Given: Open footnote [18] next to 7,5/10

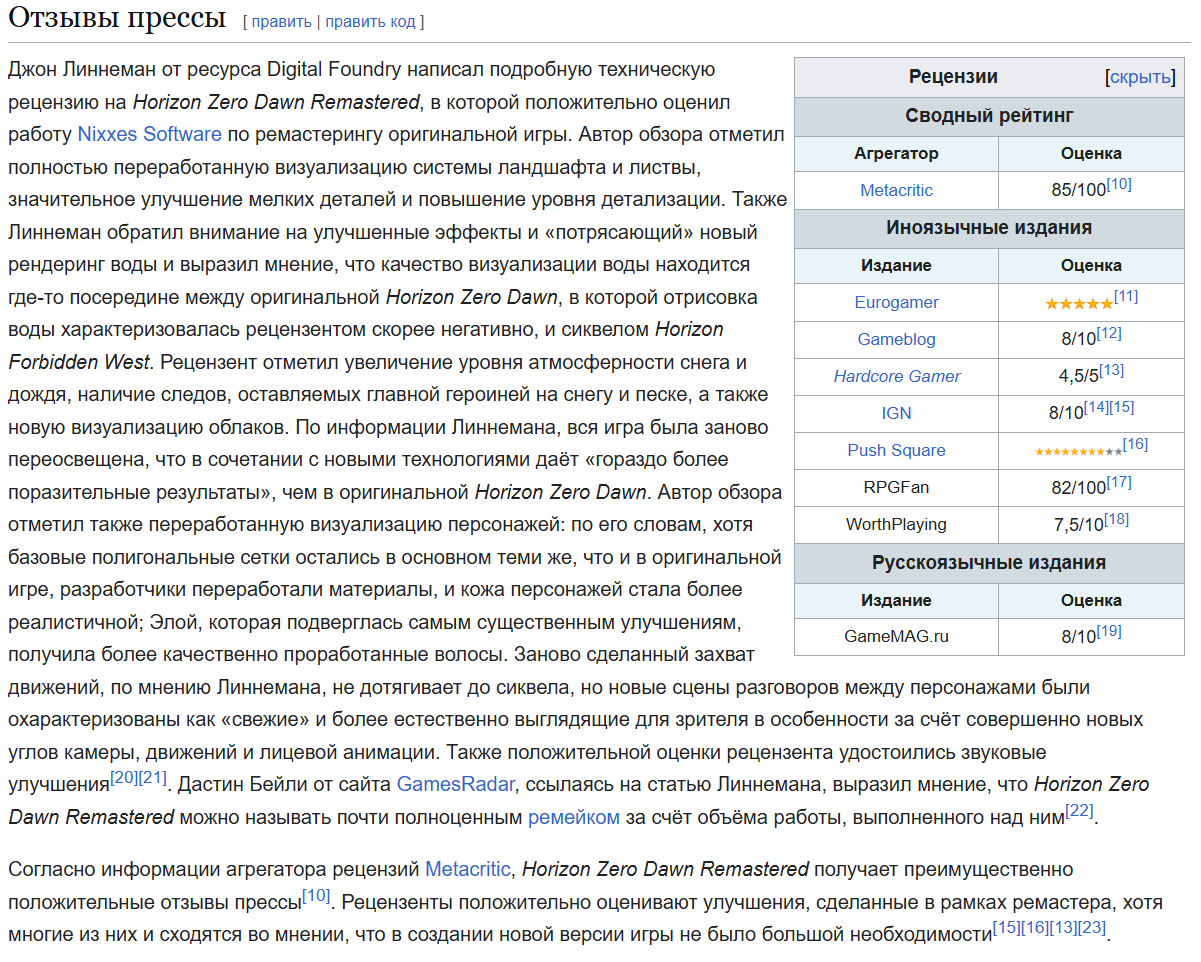Looking at the screenshot, I should [x=1116, y=518].
